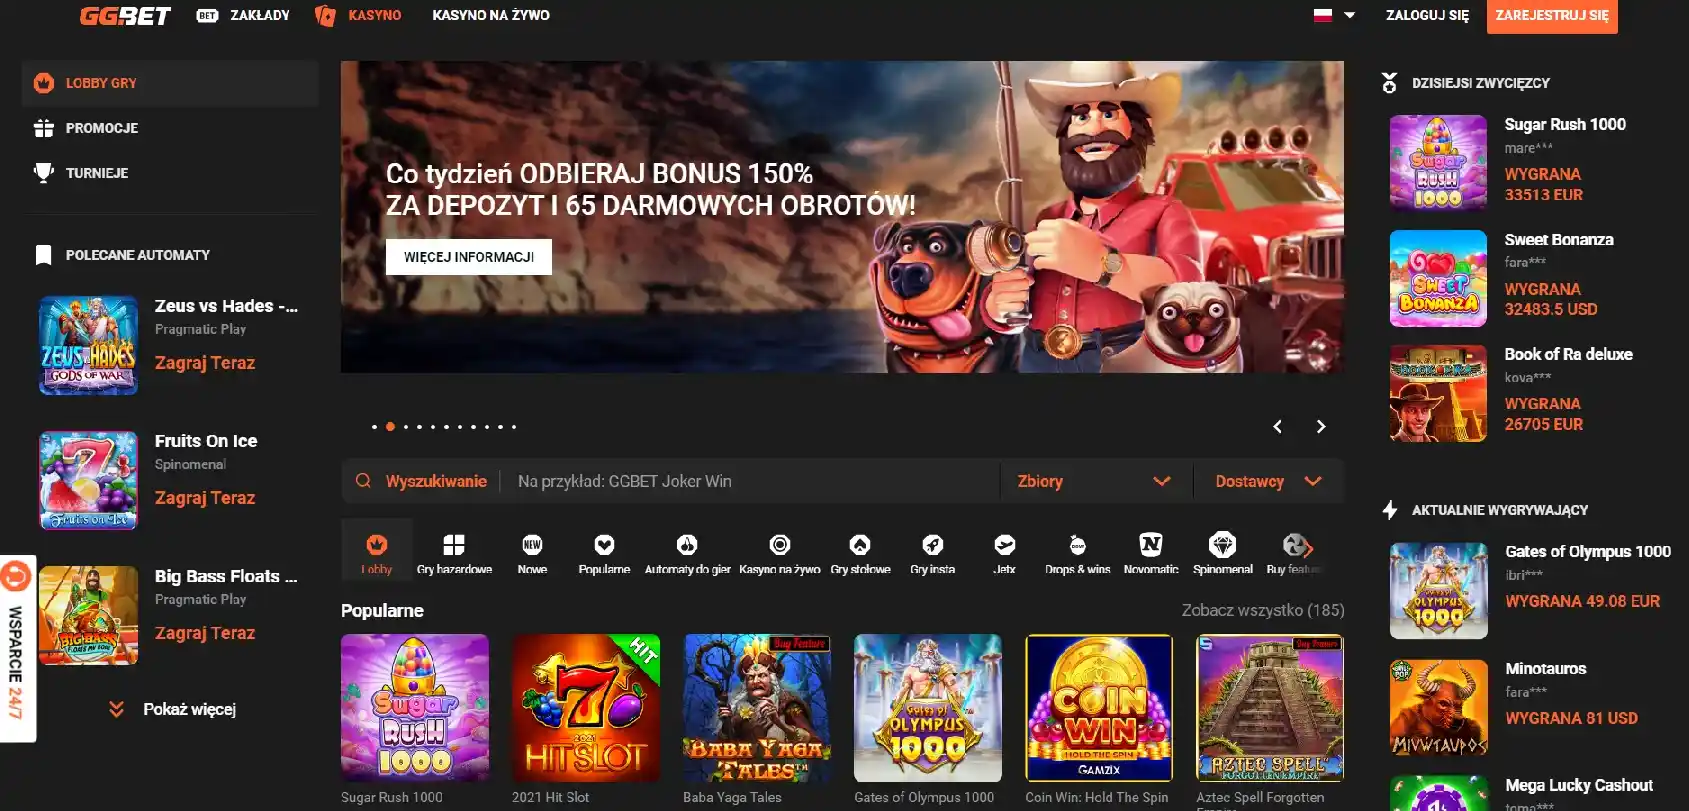Select the Kasyno na żywo category icon
Screen dimensions: 1689x811
tap(779, 545)
